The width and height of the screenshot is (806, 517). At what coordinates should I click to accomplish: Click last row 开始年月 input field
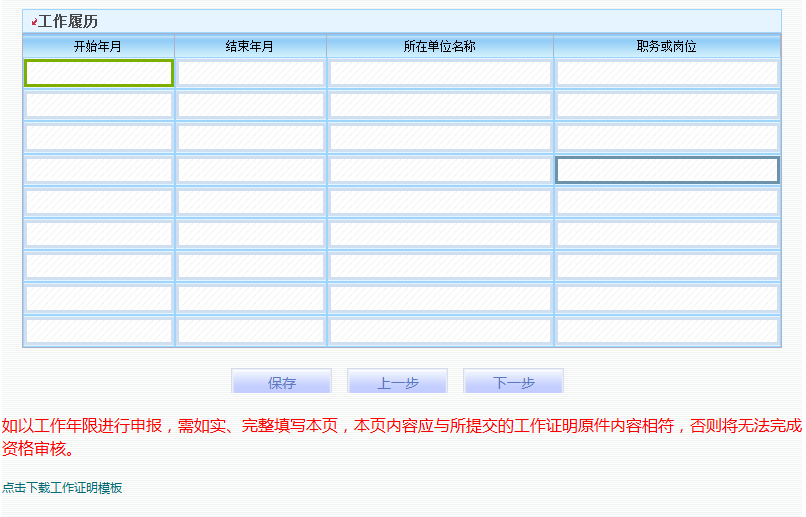click(x=99, y=330)
